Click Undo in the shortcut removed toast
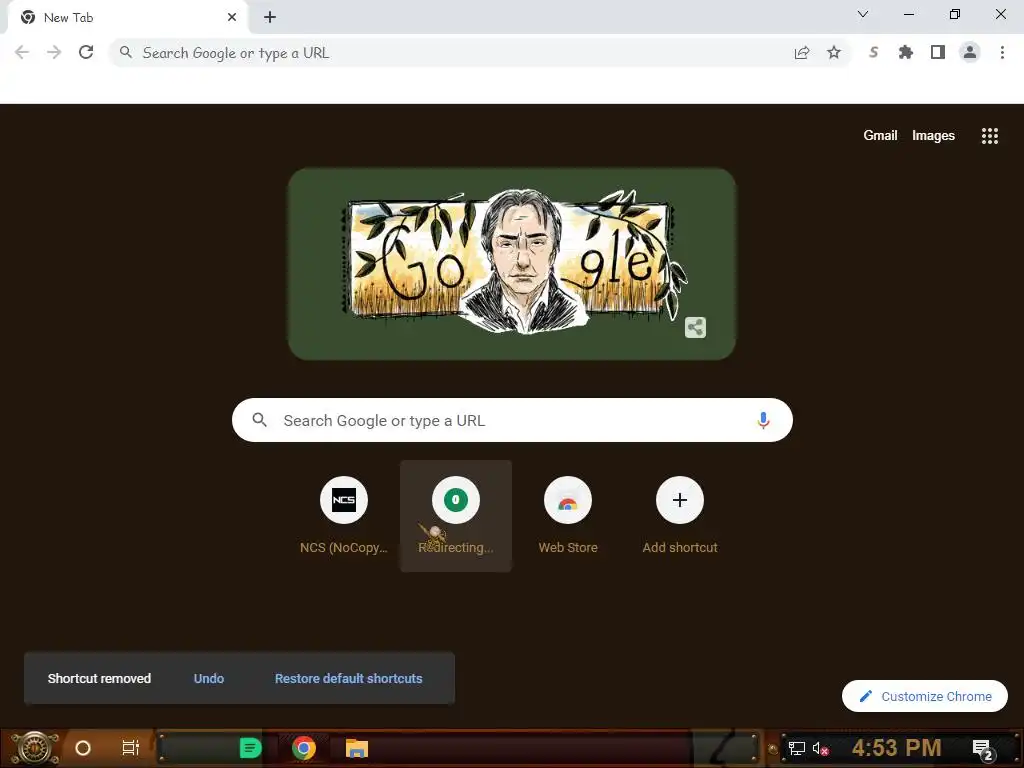 point(209,679)
